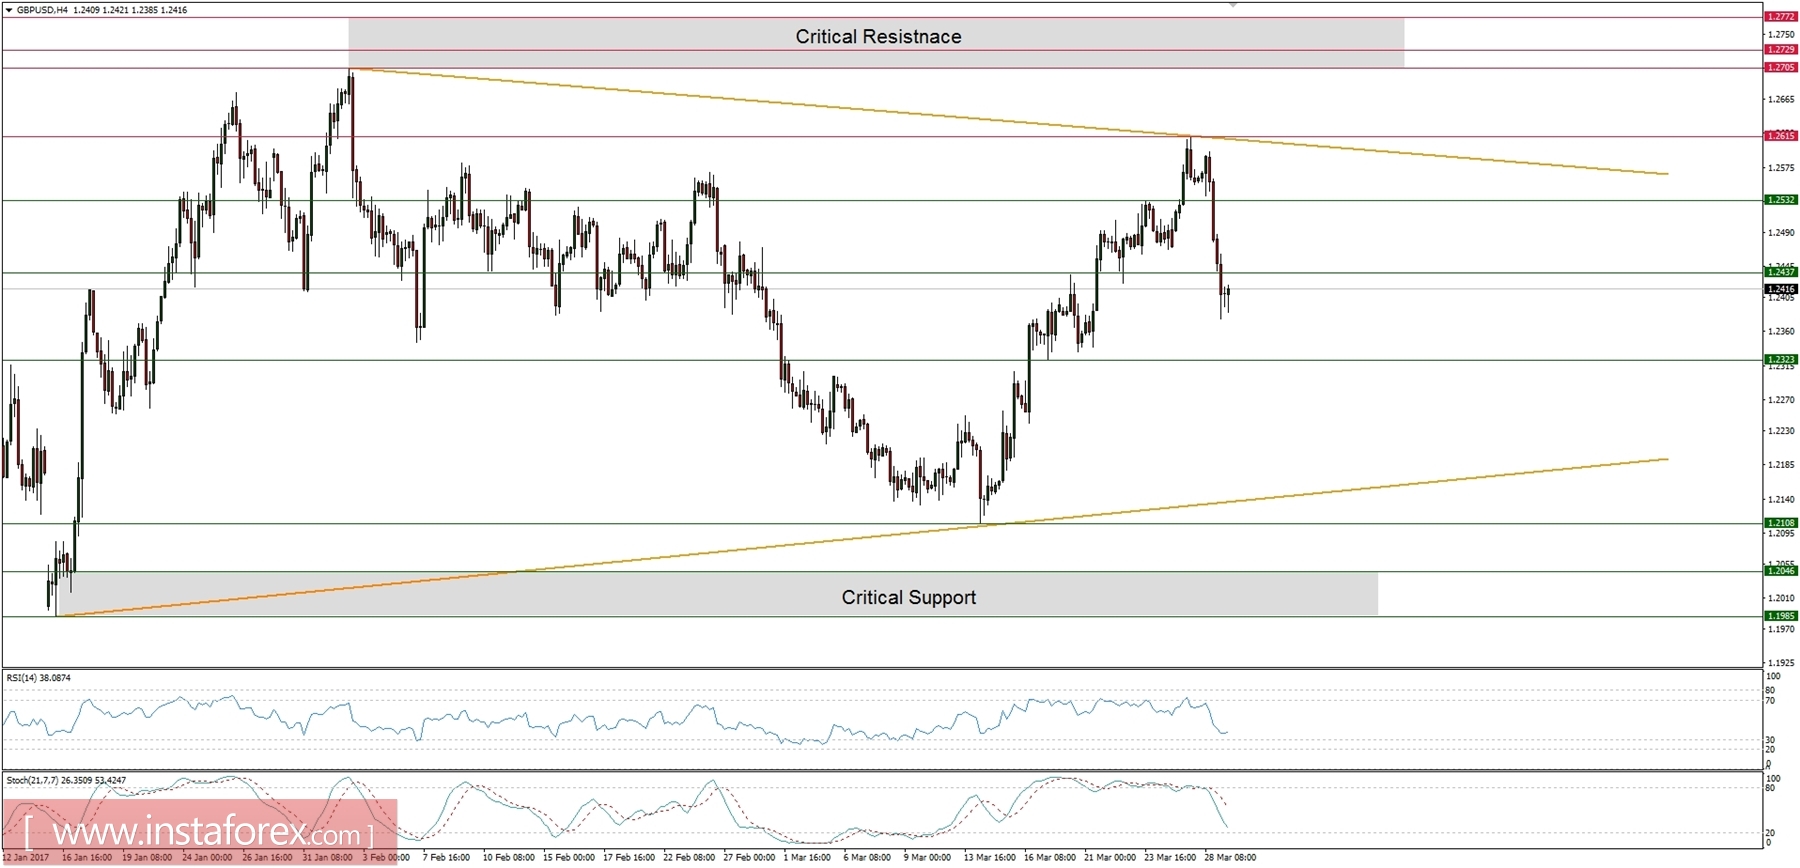Click the GBPUSD,H4 chart title dropdown arrow
Viewport: 1800px width, 868px height.
[x=9, y=10]
